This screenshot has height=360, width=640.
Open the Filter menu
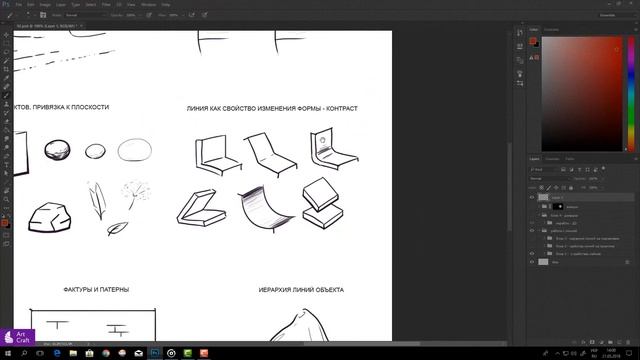106,4
